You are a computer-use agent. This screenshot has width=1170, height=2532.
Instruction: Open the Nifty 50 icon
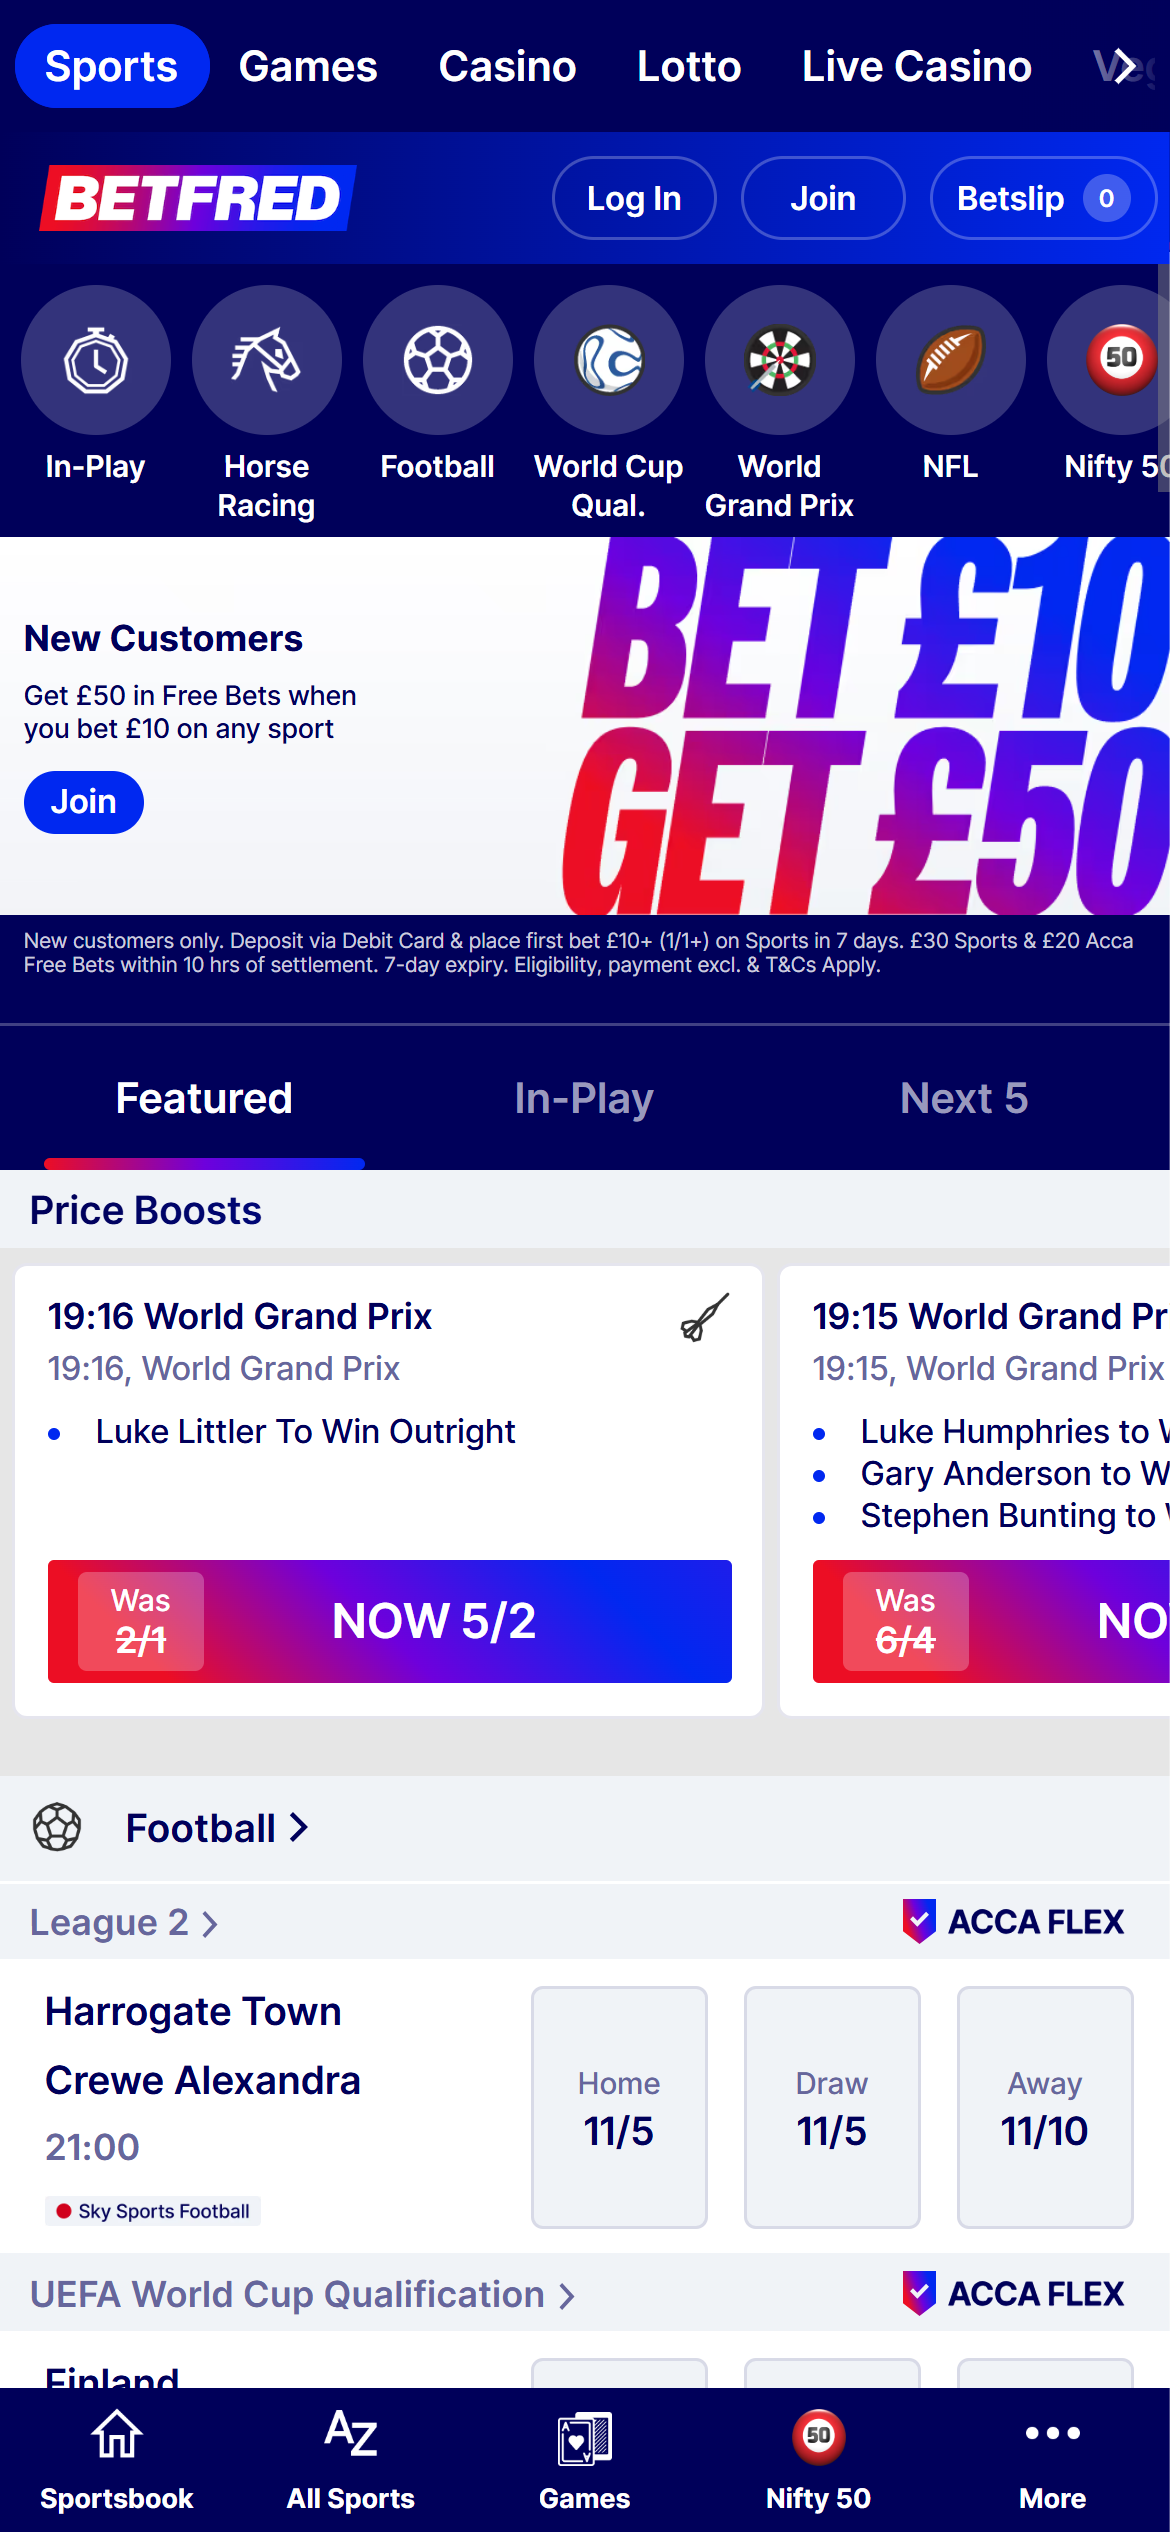[1118, 360]
